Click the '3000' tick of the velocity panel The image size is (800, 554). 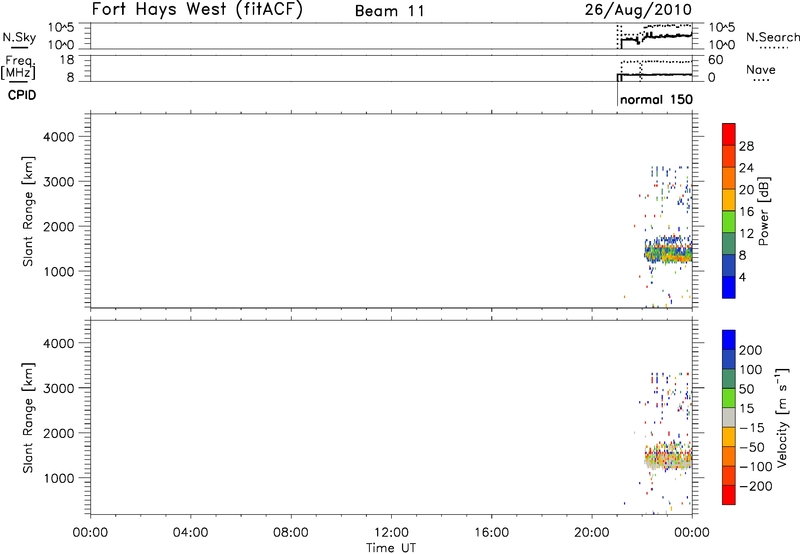59,388
